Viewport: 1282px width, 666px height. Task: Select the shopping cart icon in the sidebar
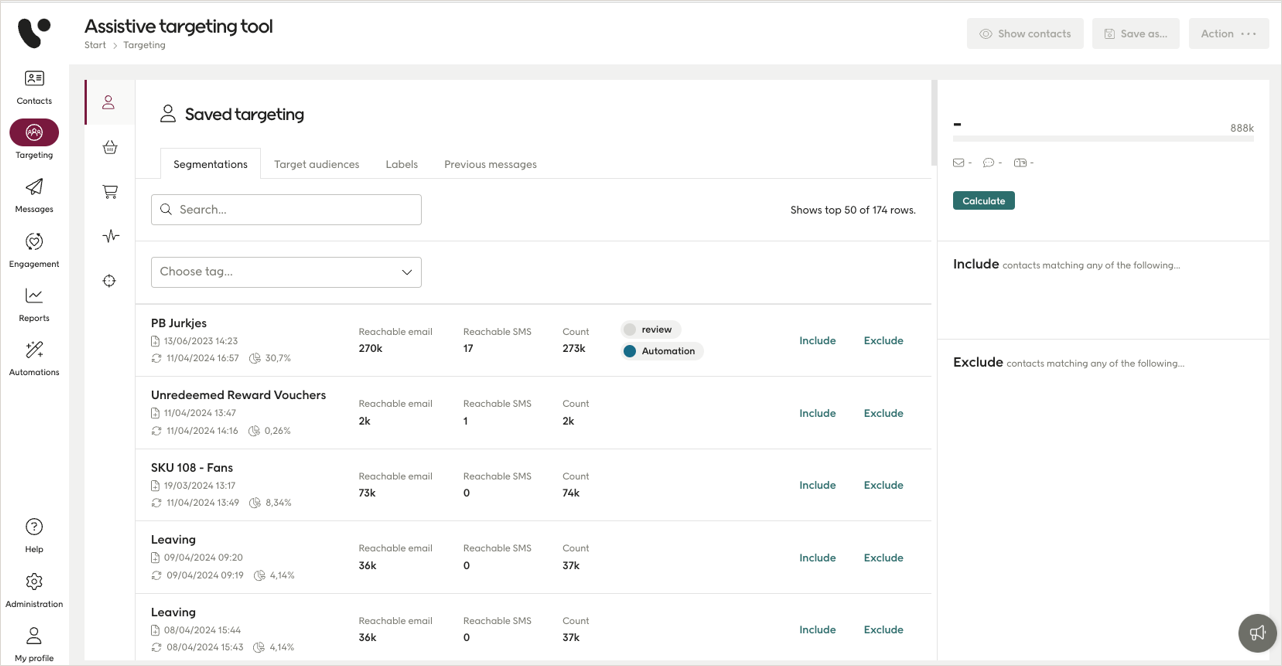pos(109,191)
